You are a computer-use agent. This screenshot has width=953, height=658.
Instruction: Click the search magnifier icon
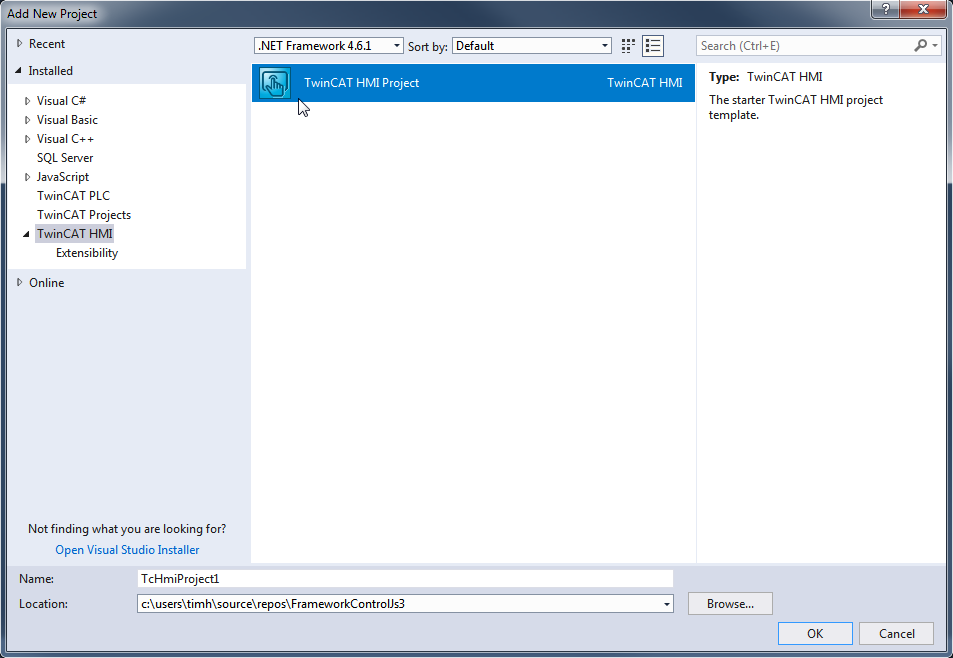(x=920, y=46)
